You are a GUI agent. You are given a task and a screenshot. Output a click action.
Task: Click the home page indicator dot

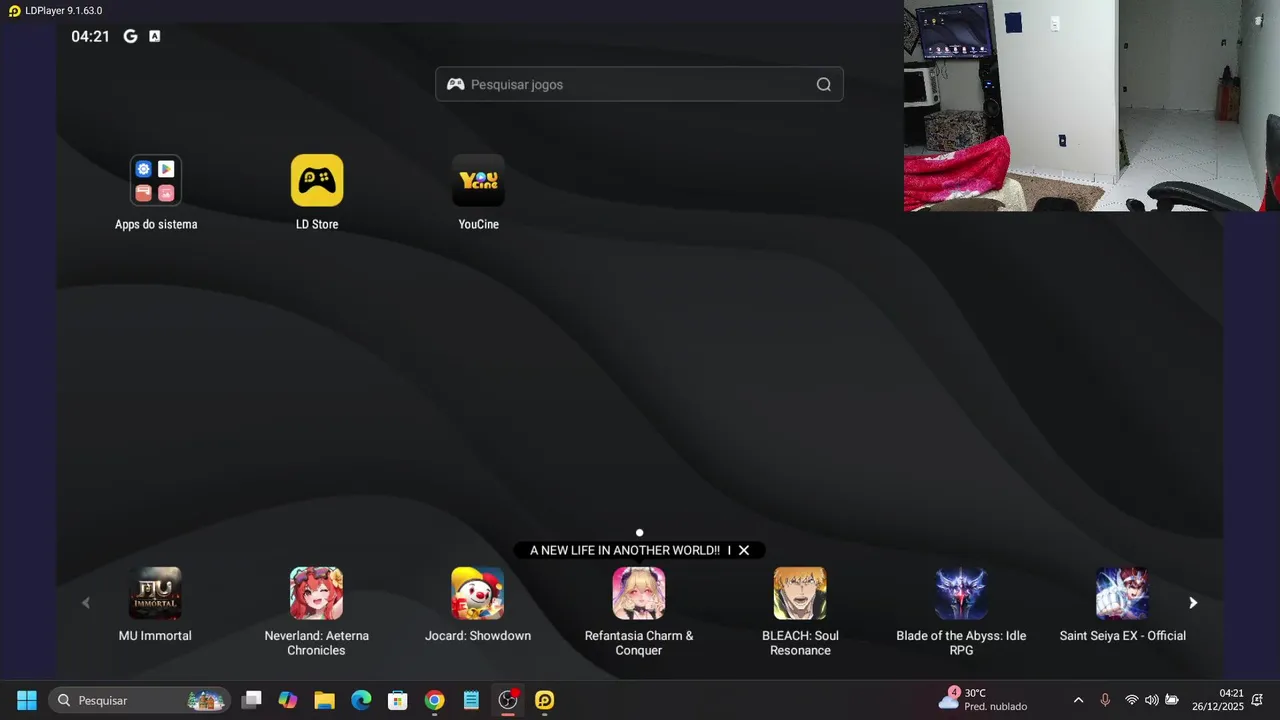[x=639, y=533]
